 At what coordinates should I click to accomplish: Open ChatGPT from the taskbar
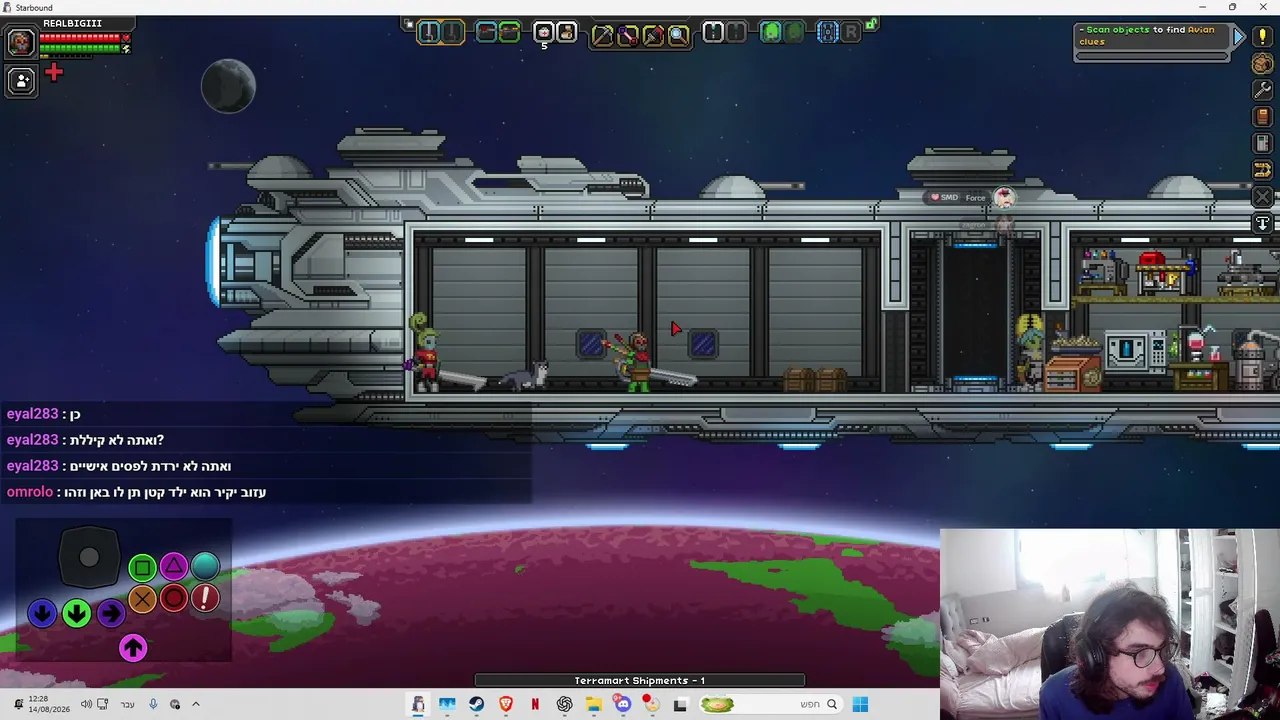[x=565, y=704]
